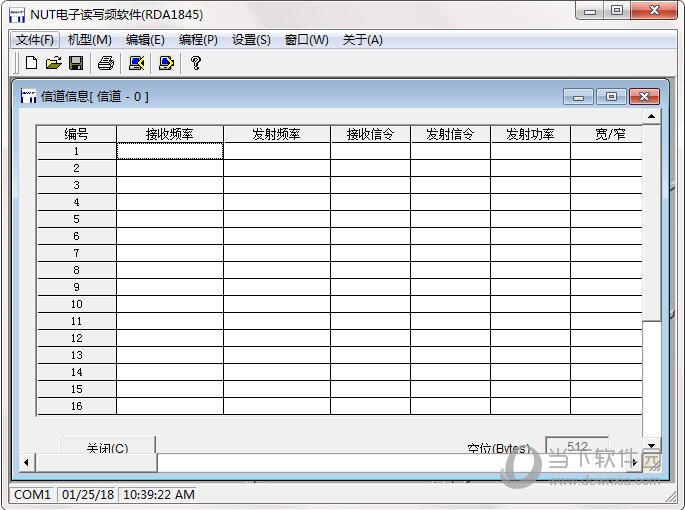This screenshot has height=510, width=685.
Task: Click the horizontal scrollbar right arrow
Action: pyautogui.click(x=635, y=462)
